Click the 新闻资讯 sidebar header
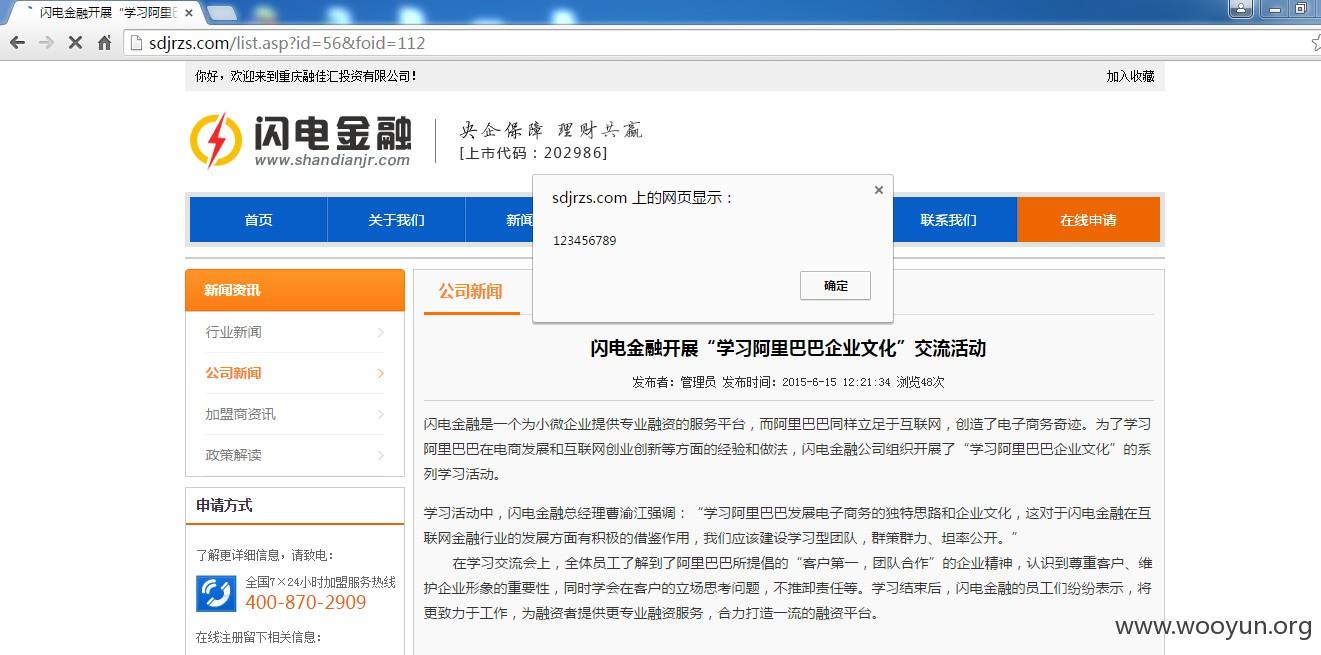This screenshot has height=655, width=1321. [295, 290]
